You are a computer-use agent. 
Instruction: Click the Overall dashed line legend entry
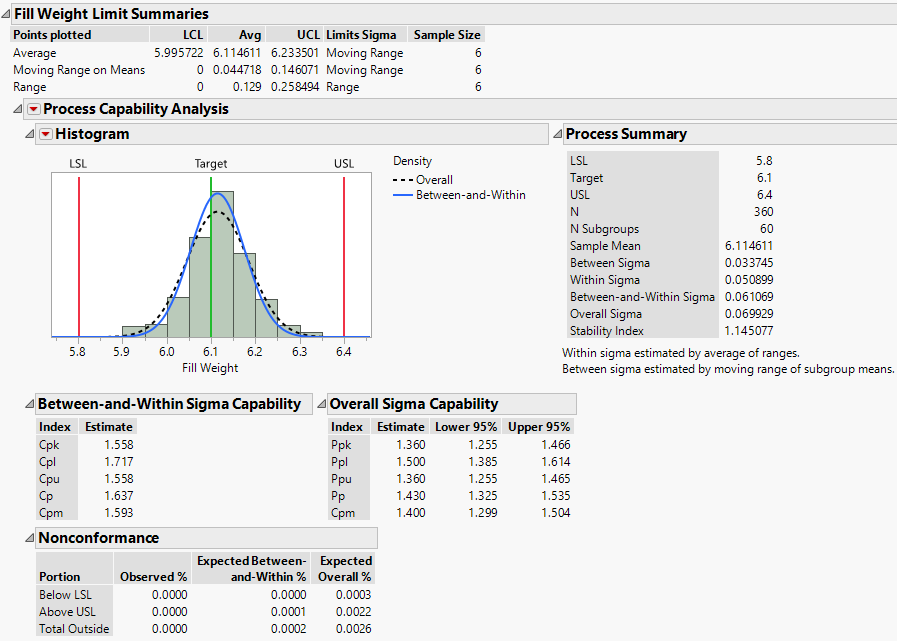pos(422,180)
